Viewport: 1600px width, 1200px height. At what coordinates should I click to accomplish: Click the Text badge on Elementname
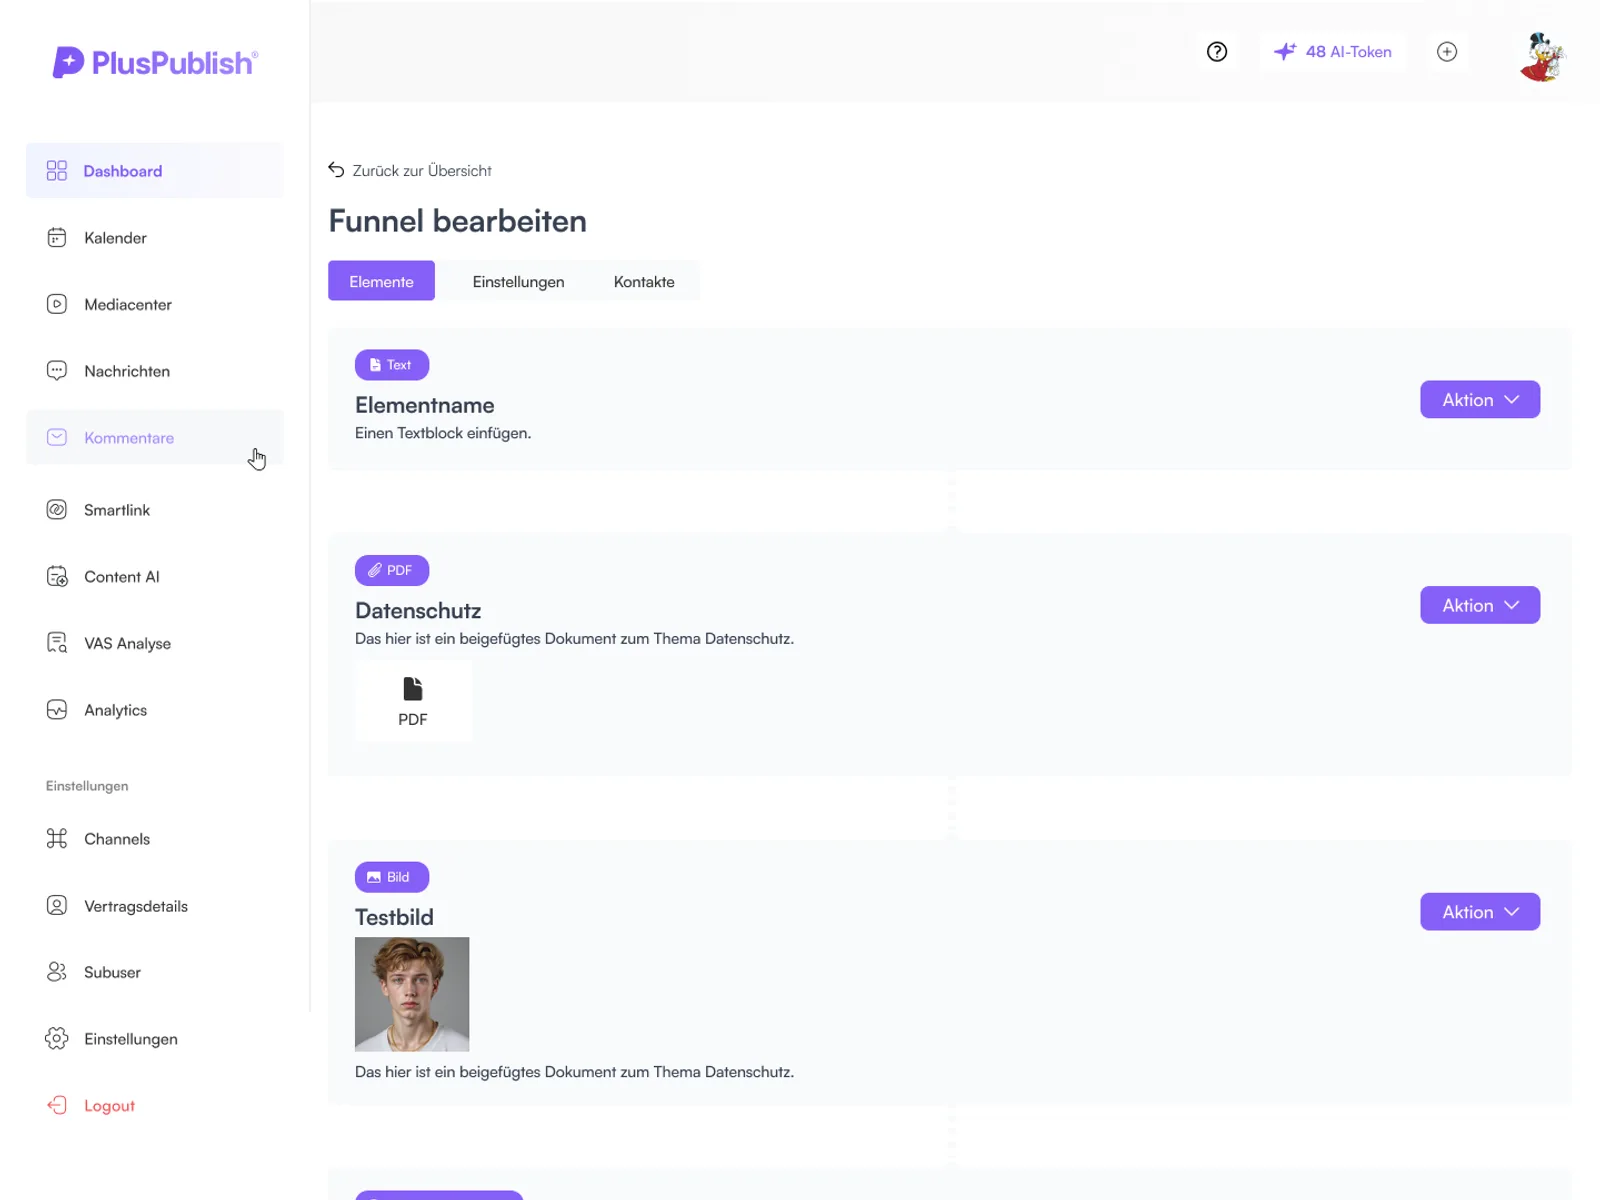click(x=392, y=365)
